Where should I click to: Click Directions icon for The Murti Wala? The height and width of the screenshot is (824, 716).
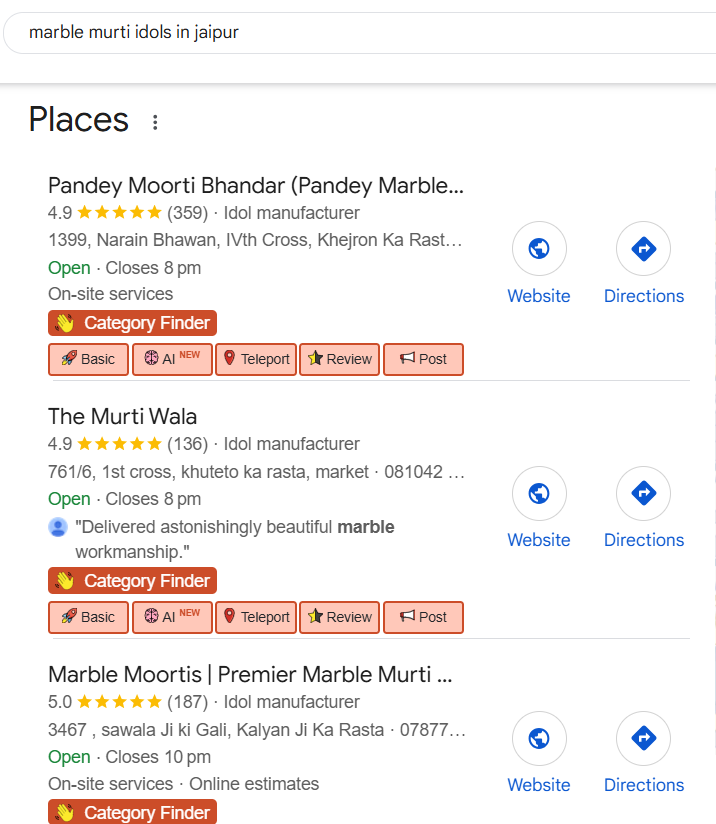[x=643, y=493]
